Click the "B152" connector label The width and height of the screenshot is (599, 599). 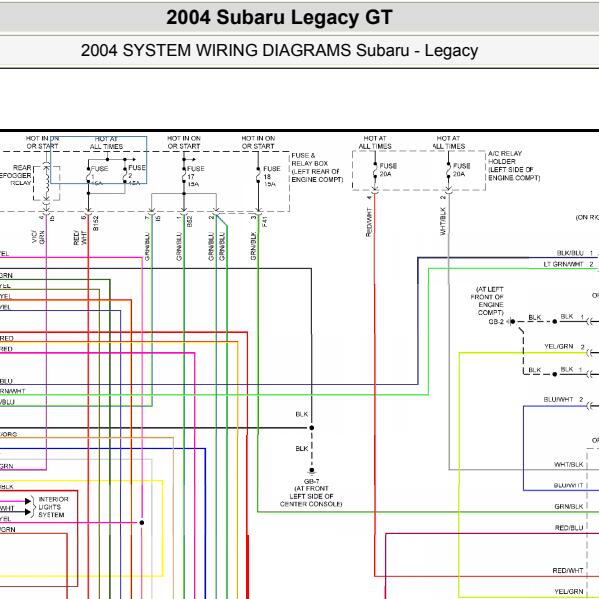(96, 223)
